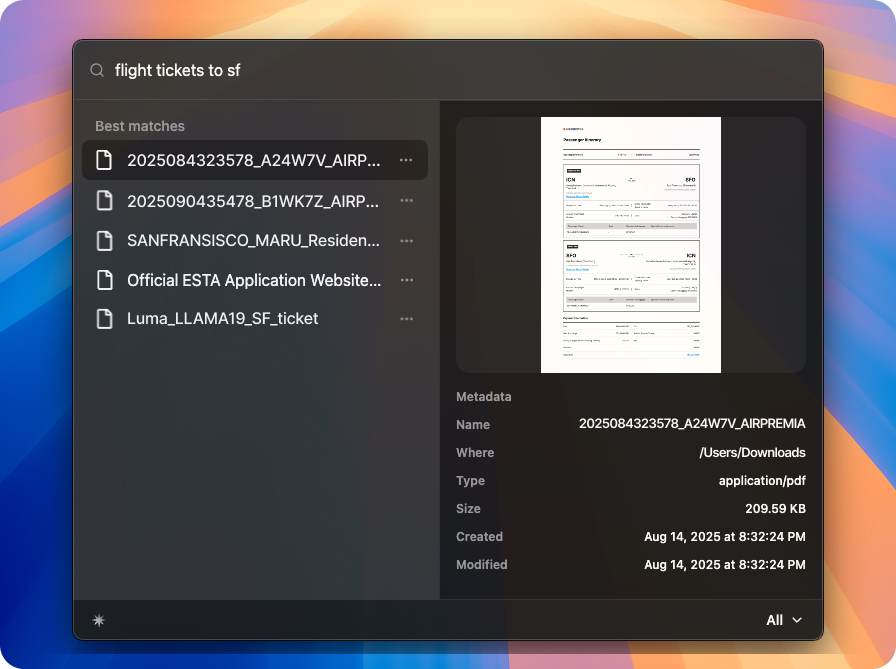Click the Downloads path value in Metadata

click(752, 452)
